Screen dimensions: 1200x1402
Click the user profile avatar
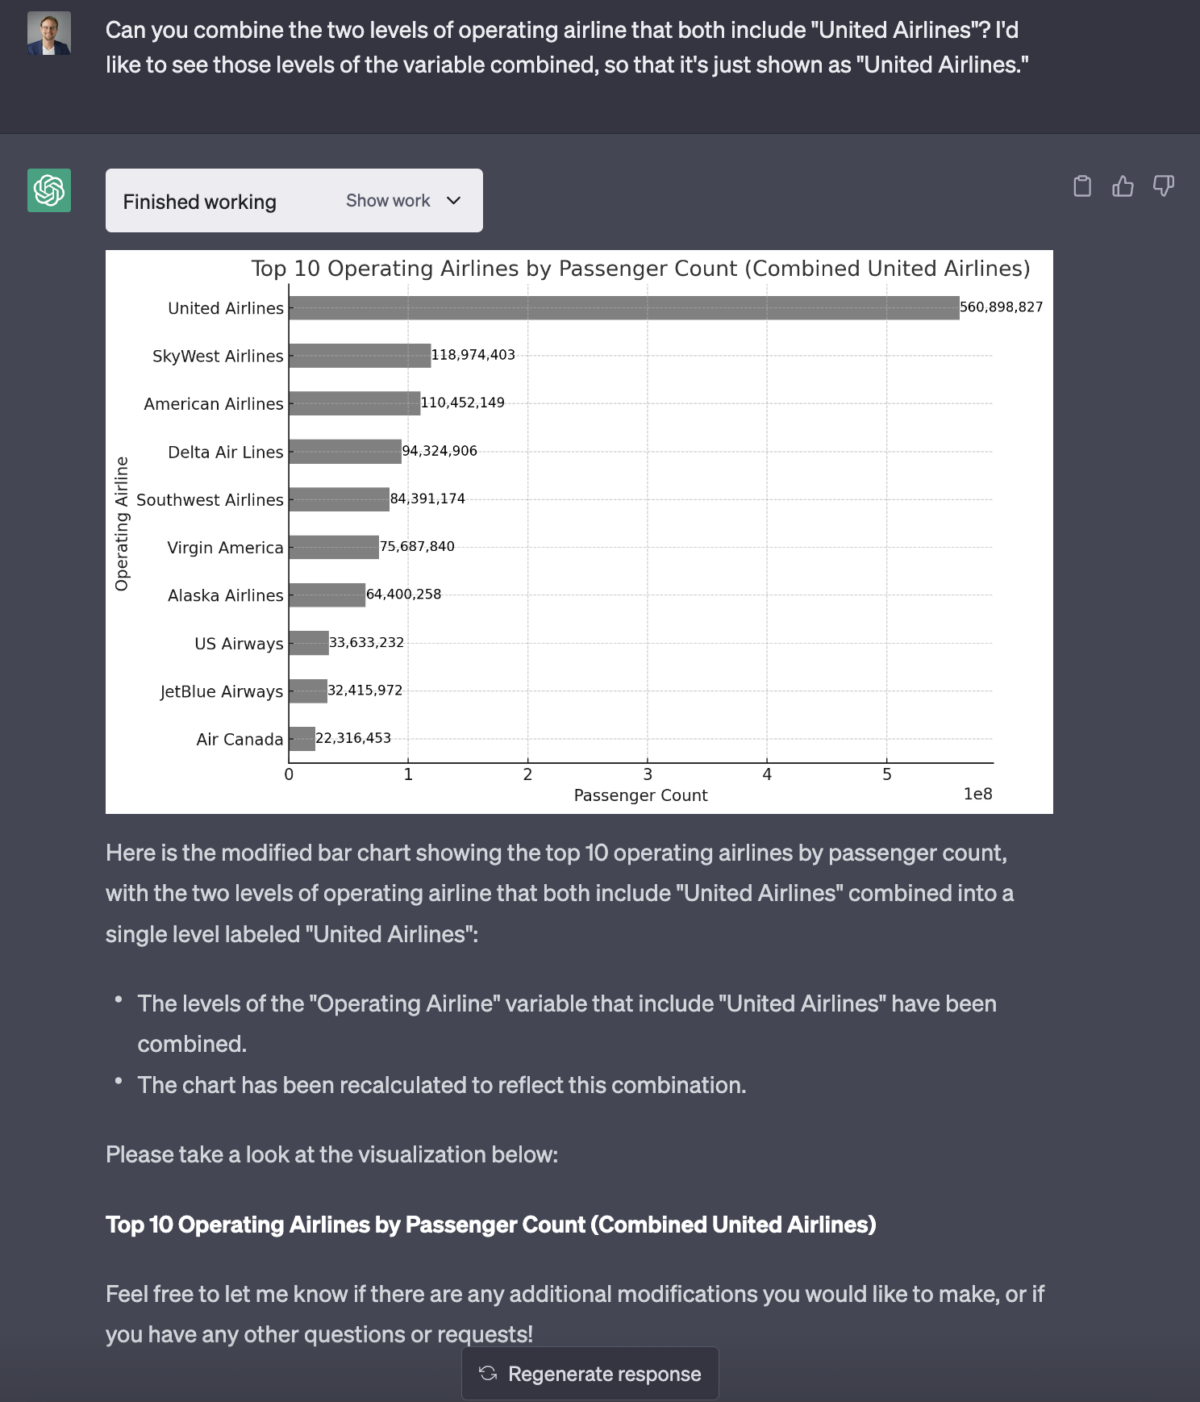coord(48,31)
